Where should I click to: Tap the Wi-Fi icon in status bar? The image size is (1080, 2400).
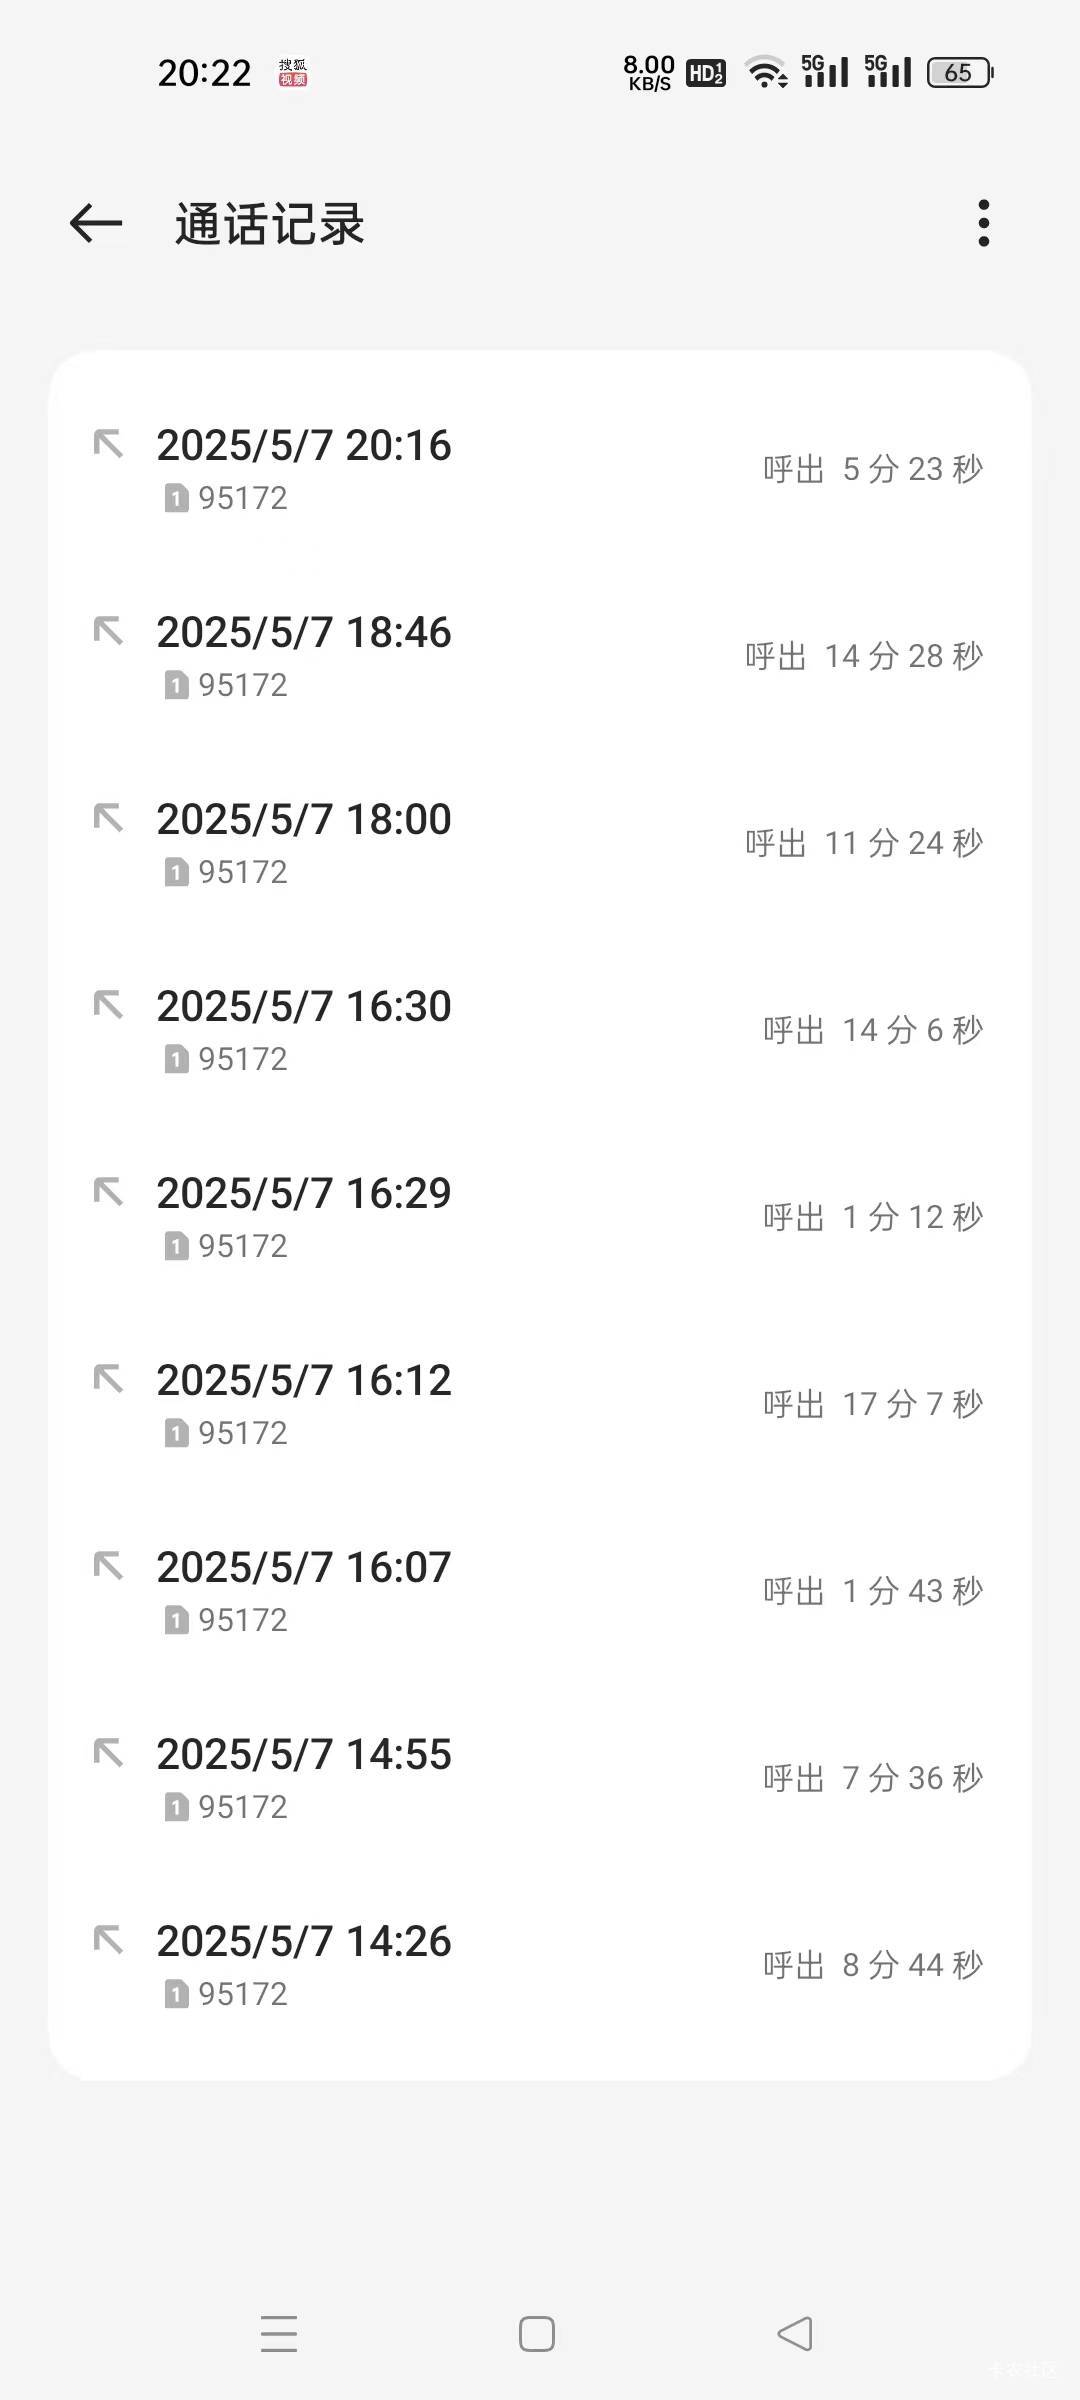point(767,73)
